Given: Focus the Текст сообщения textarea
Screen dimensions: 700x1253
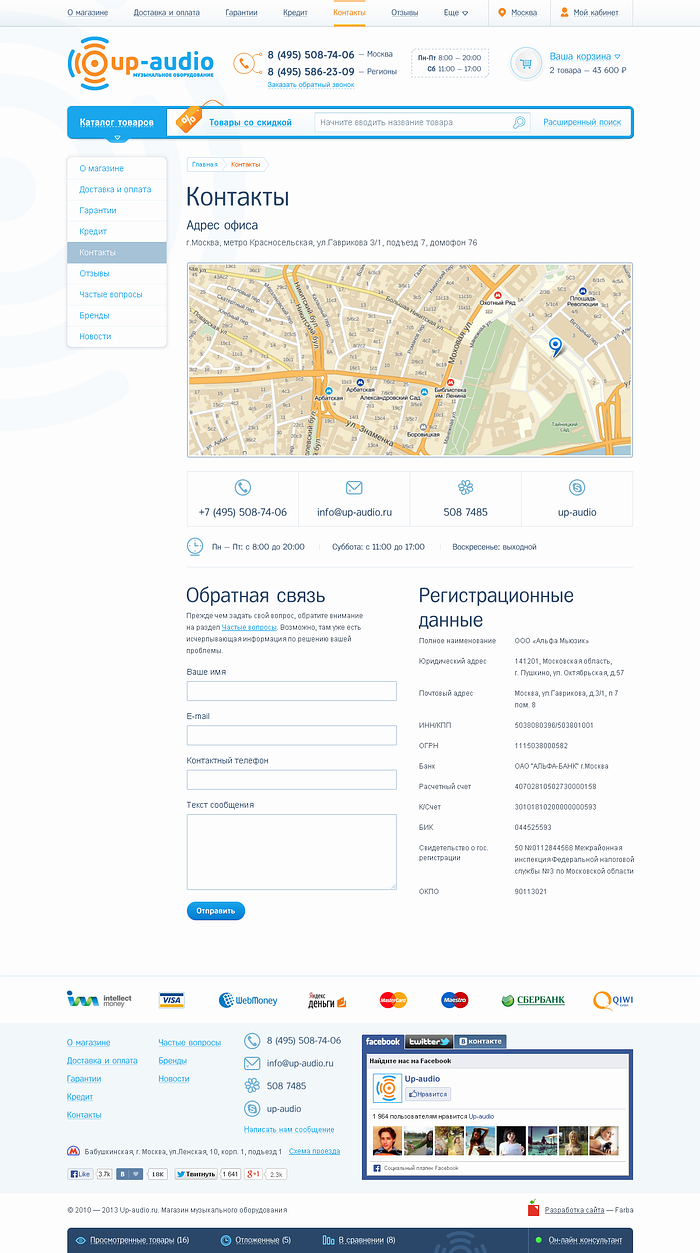Looking at the screenshot, I should pos(292,851).
